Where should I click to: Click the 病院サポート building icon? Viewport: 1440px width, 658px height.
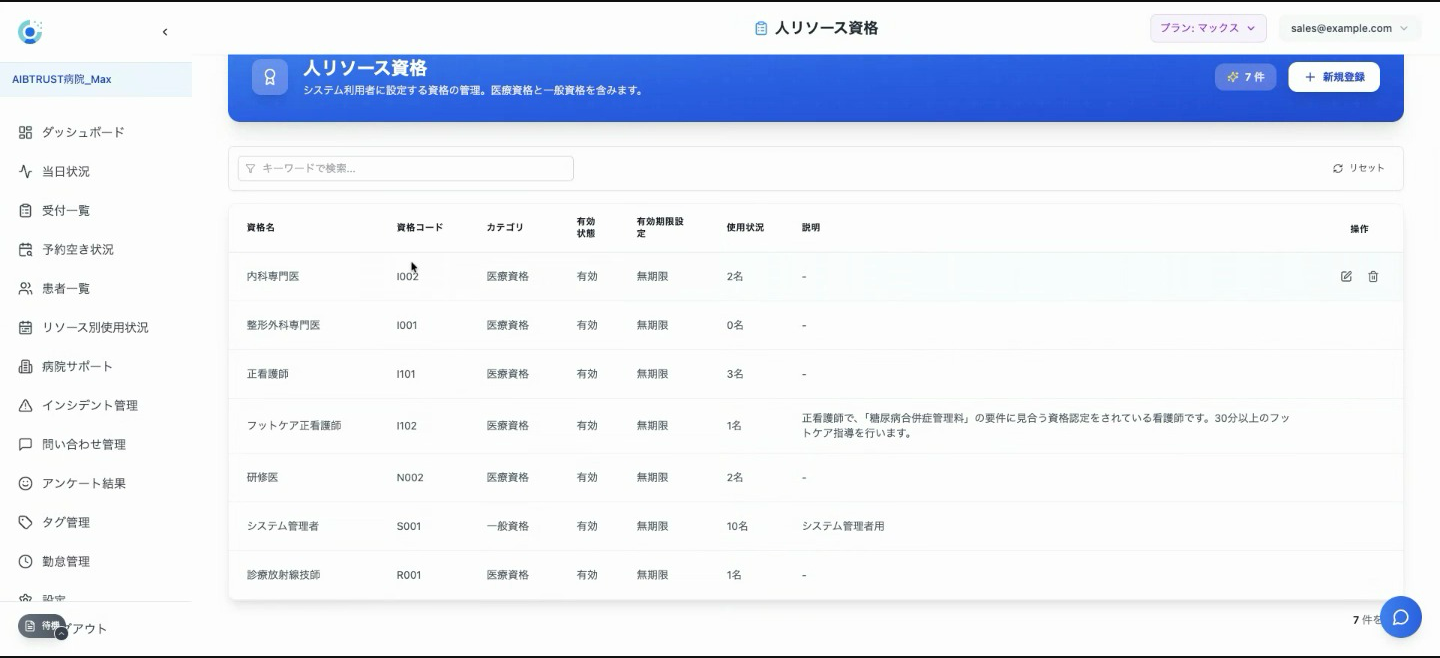pyautogui.click(x=26, y=366)
